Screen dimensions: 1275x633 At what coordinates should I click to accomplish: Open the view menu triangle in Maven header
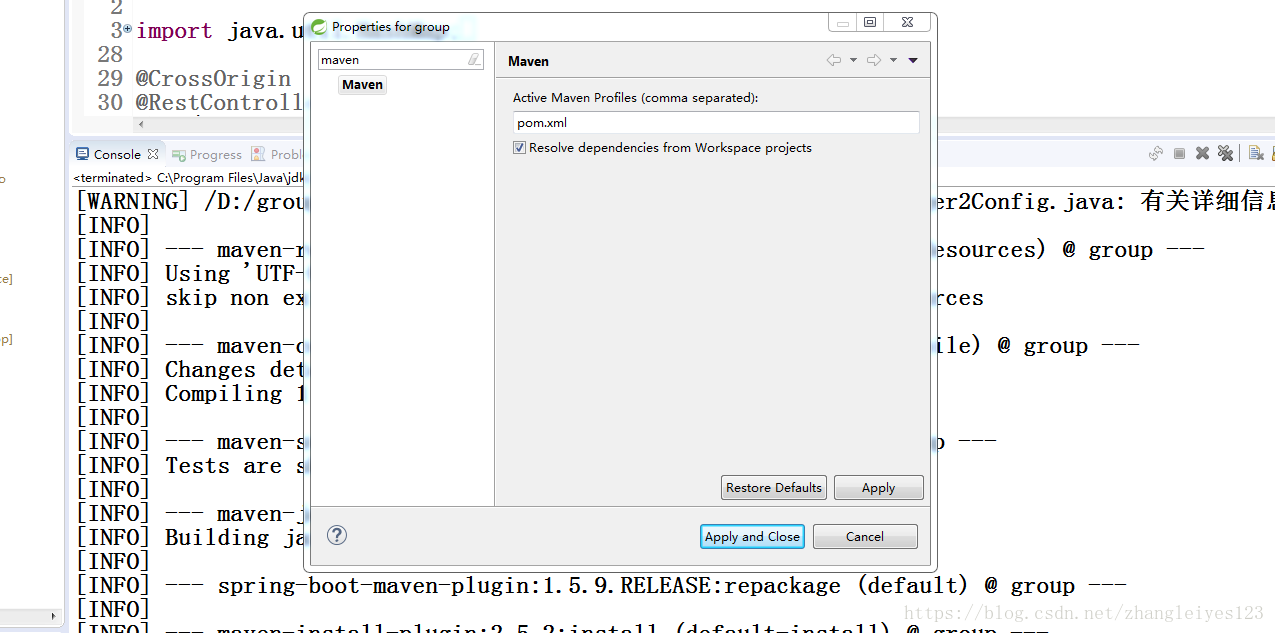coord(913,60)
